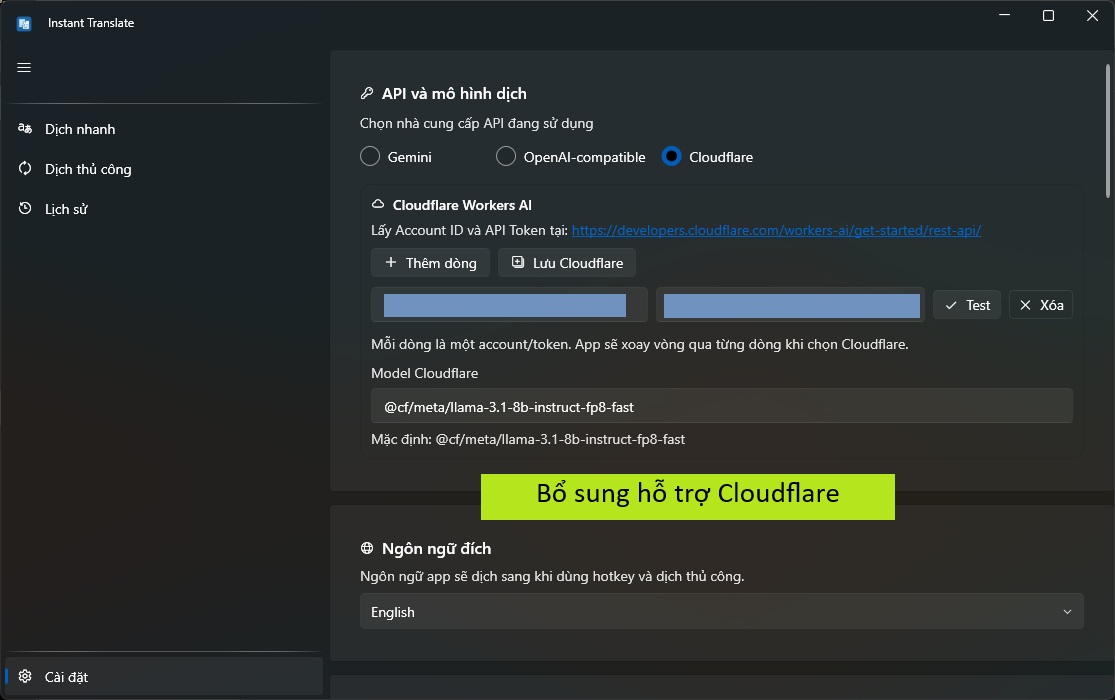Image resolution: width=1115 pixels, height=700 pixels.
Task: Click the Instant Translate app icon
Action: tap(24, 23)
